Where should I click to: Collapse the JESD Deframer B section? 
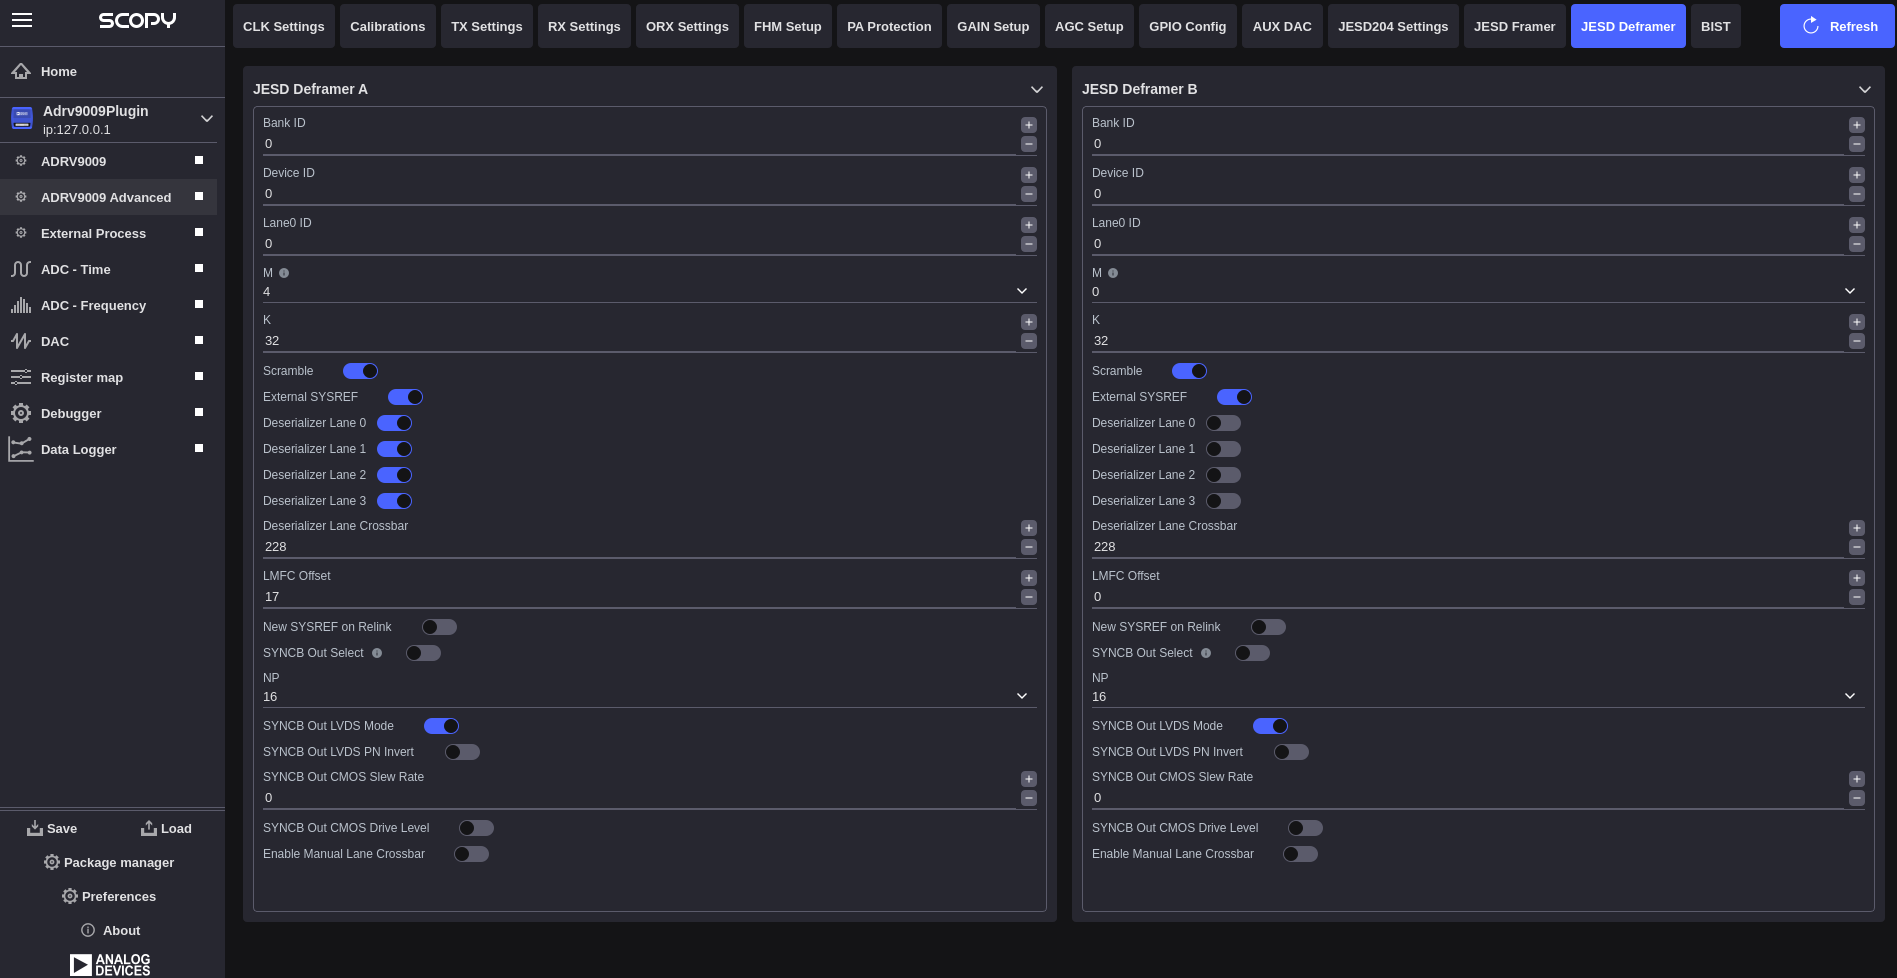pos(1865,89)
